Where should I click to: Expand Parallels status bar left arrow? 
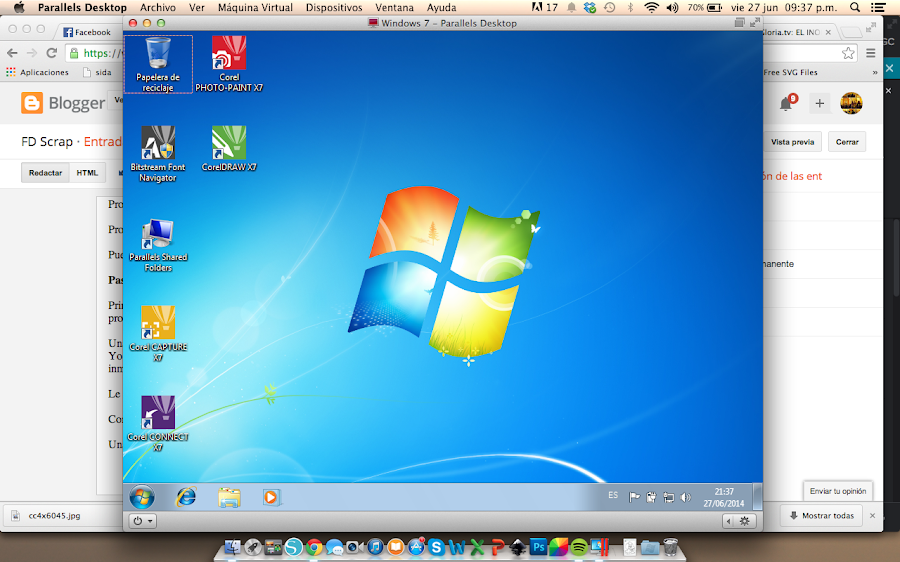pyautogui.click(x=728, y=521)
